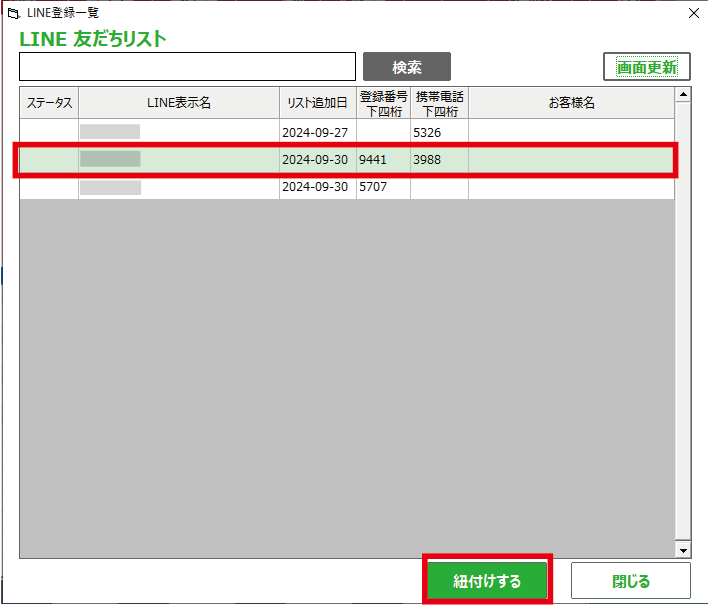708x605 pixels.
Task: Select the phone digits cell 5326
Action: (439, 132)
